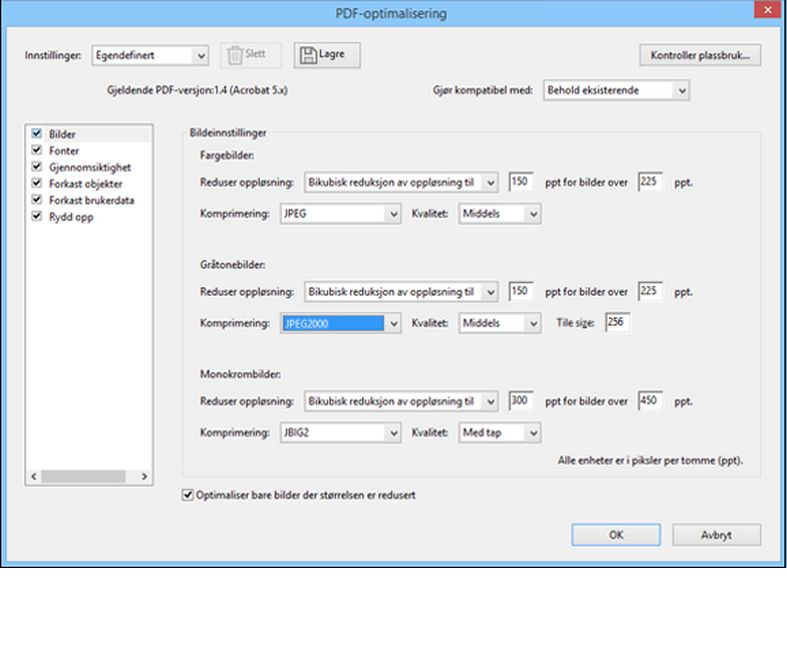Open the Gjør kompatibel med dropdown
Screen dimensions: 787x653
click(x=616, y=90)
